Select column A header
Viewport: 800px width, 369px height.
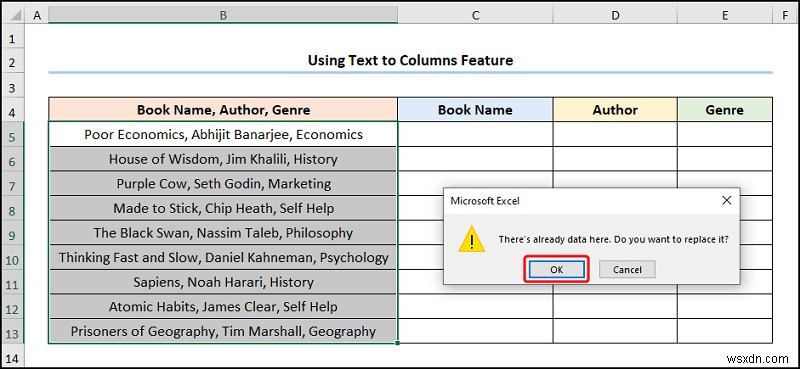(37, 15)
